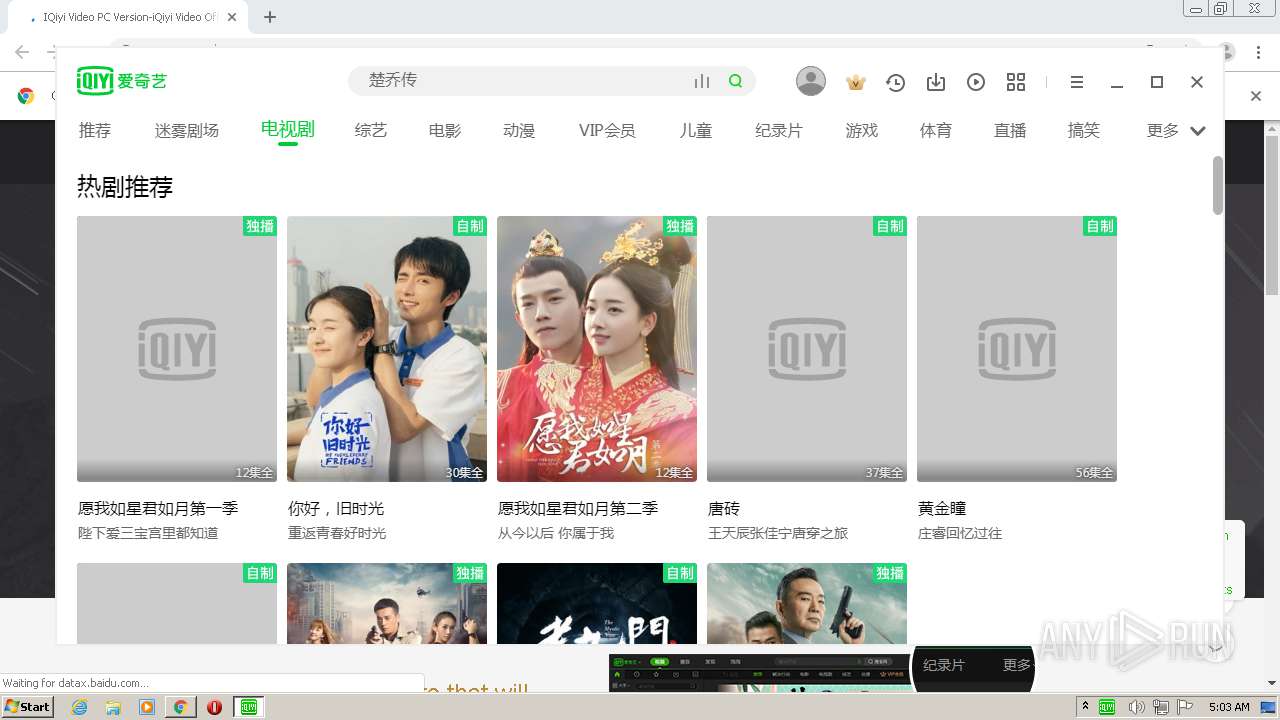Open 愿我如星君如月第一季 placeholder poster
This screenshot has width=1280, height=720.
pos(177,349)
